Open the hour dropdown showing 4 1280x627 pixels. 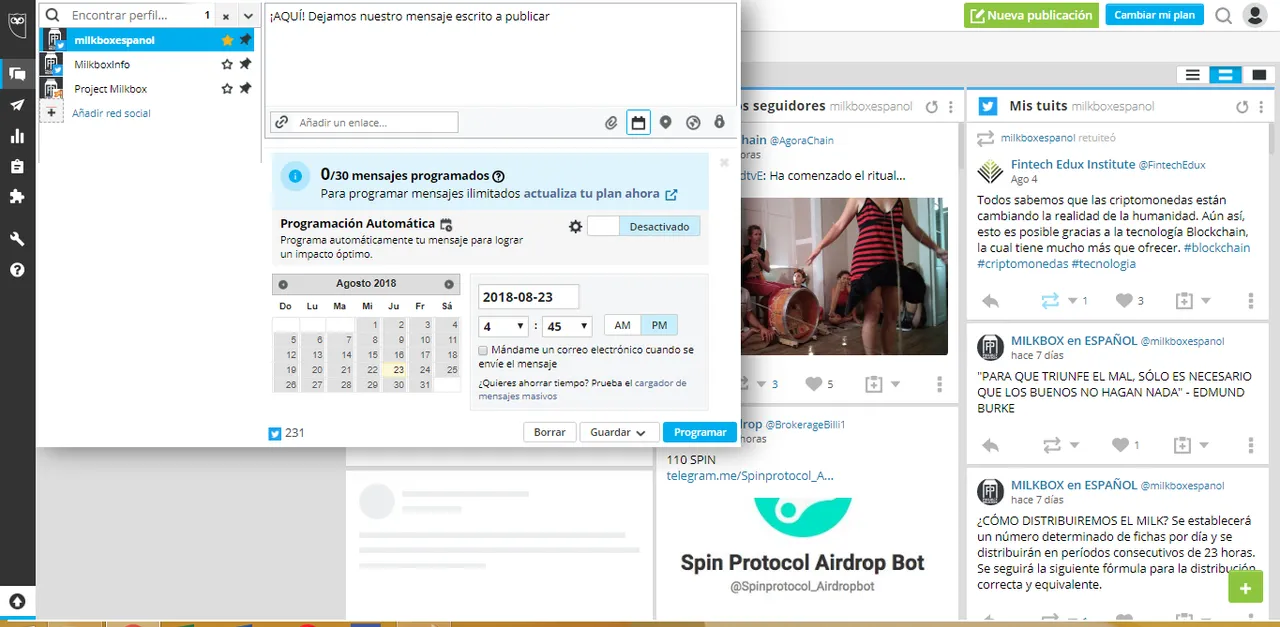coord(503,326)
